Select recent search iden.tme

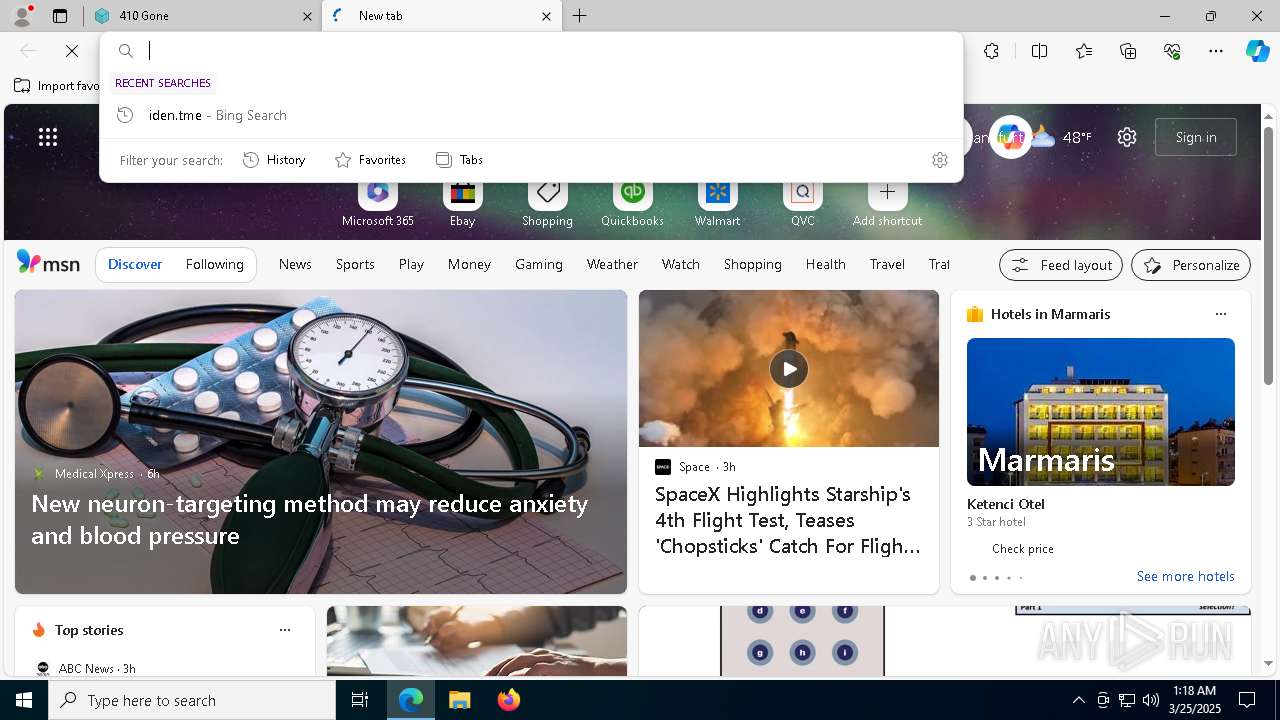click(x=531, y=115)
